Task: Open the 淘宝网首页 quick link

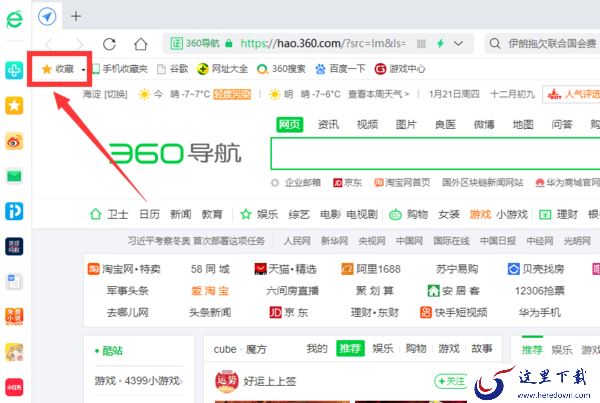Action: point(402,183)
